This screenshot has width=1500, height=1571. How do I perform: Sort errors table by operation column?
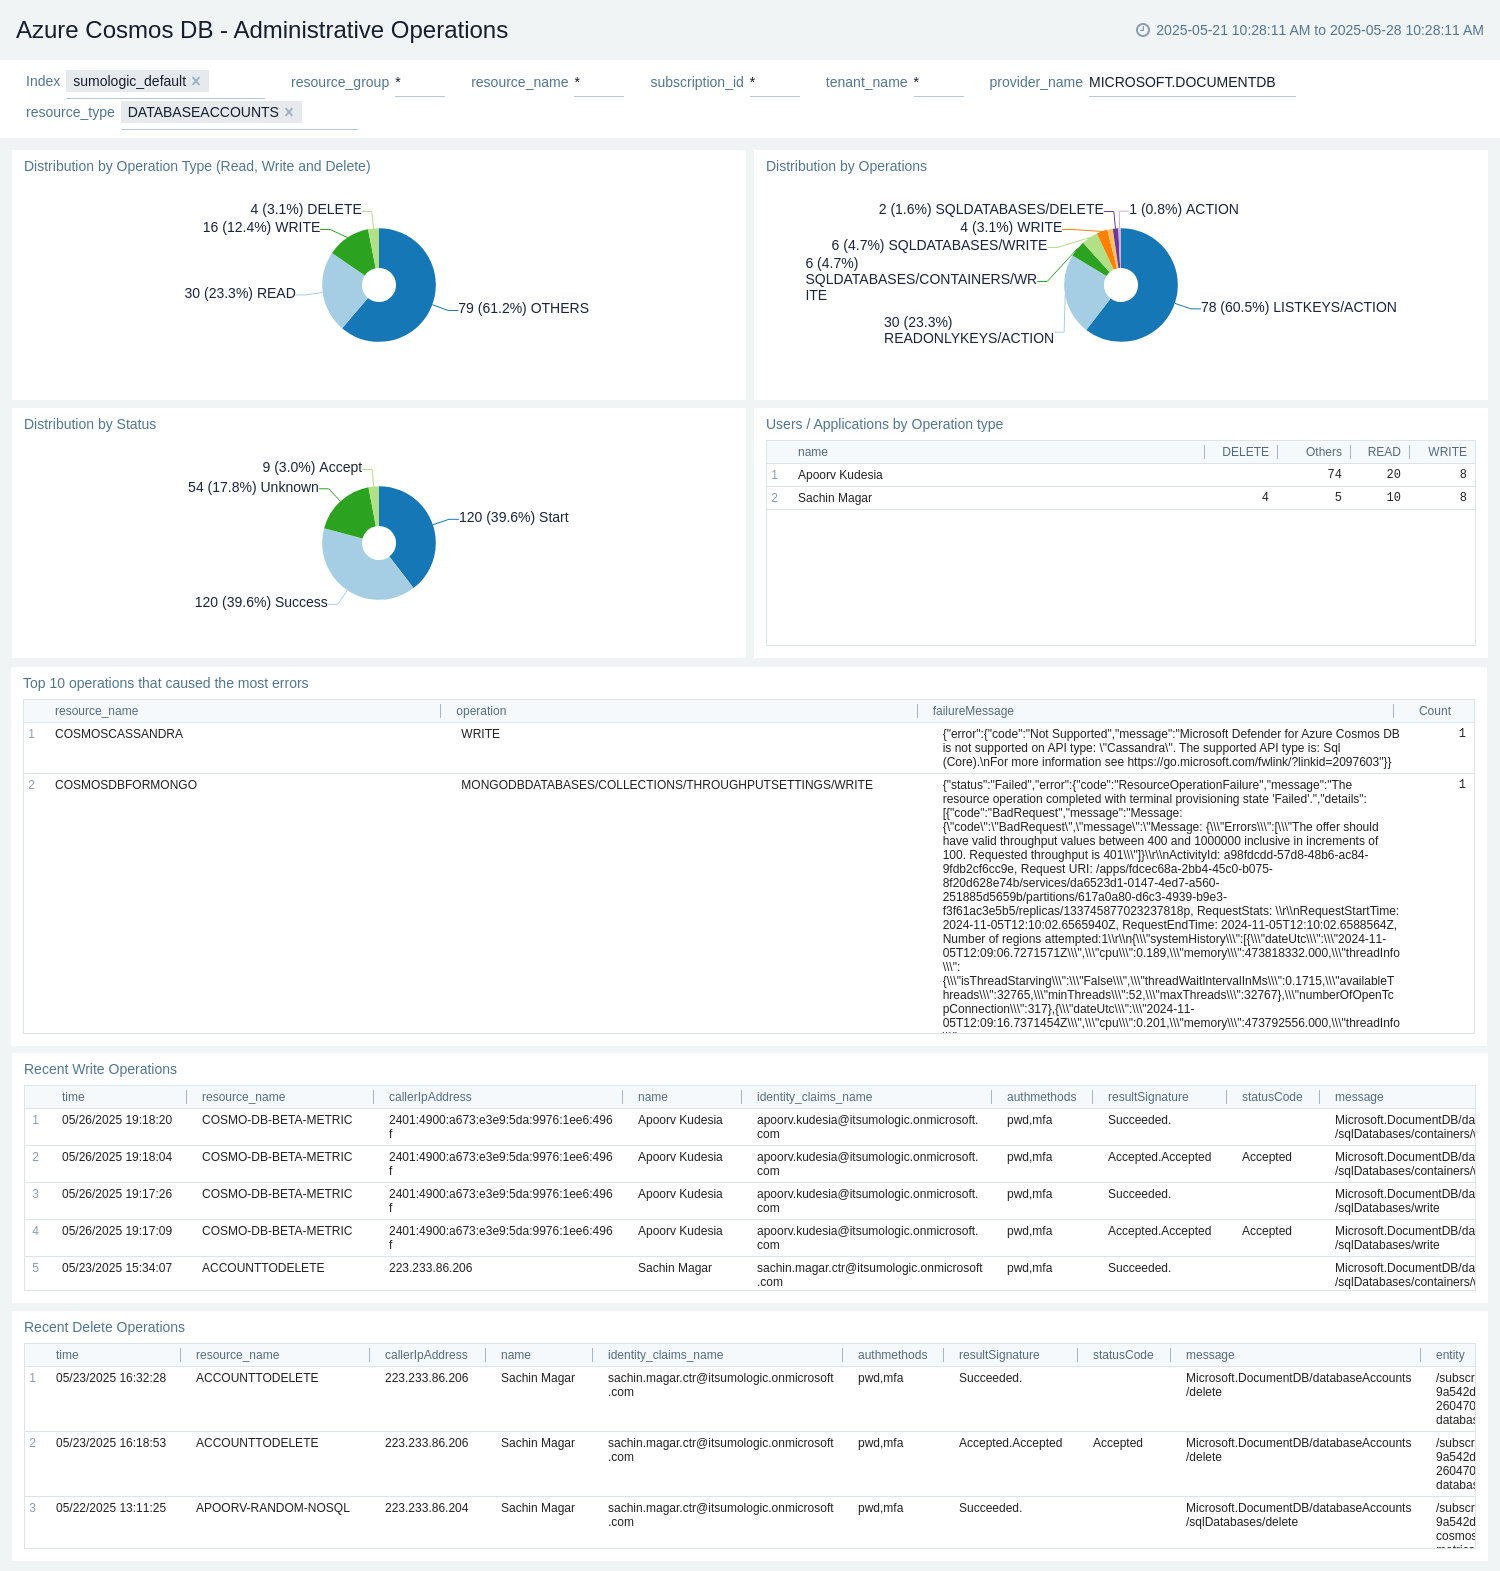point(481,711)
